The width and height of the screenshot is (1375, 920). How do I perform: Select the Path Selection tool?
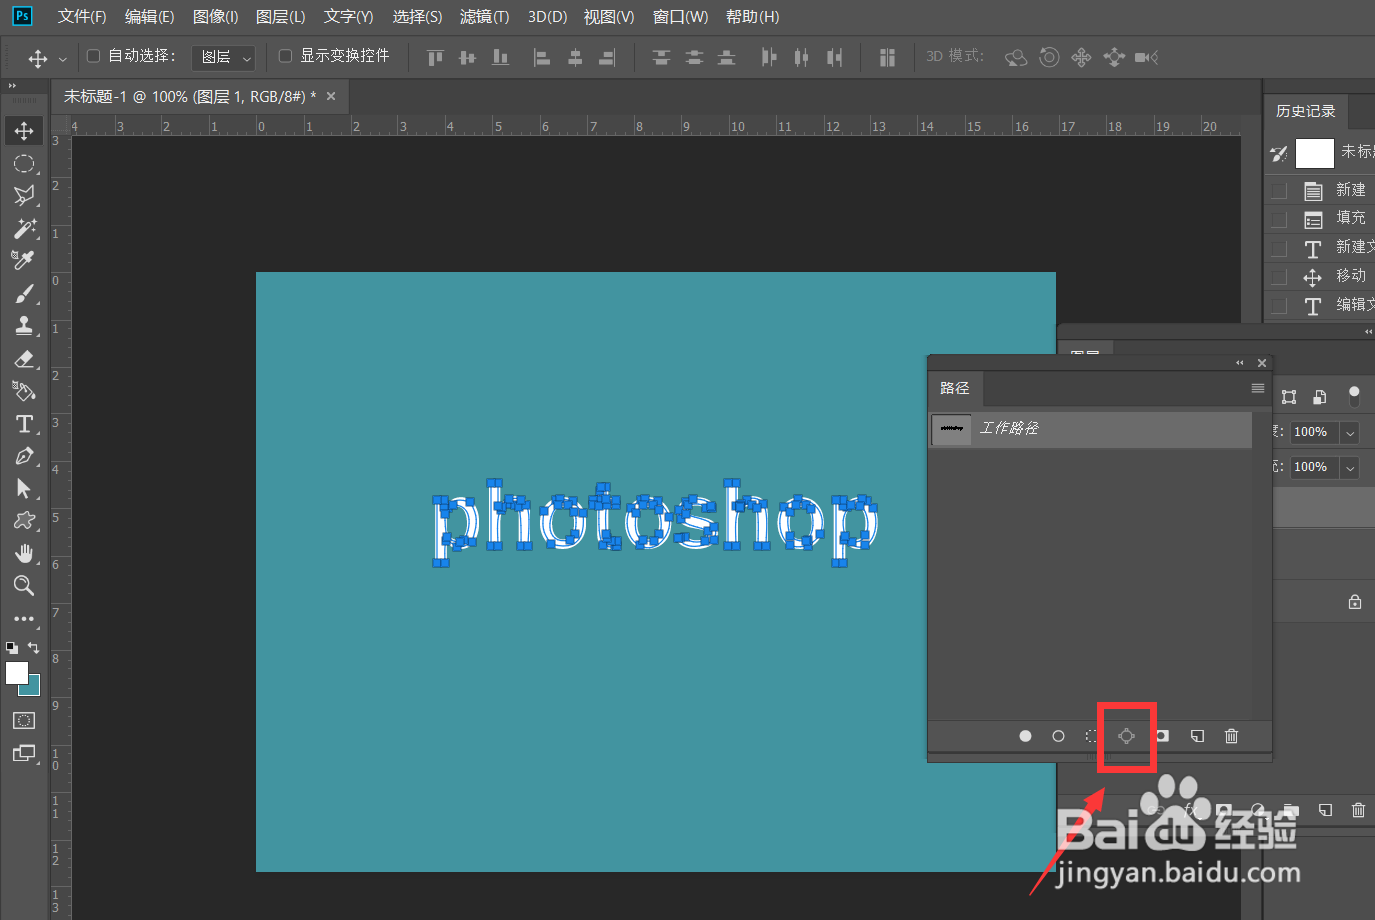pyautogui.click(x=24, y=488)
